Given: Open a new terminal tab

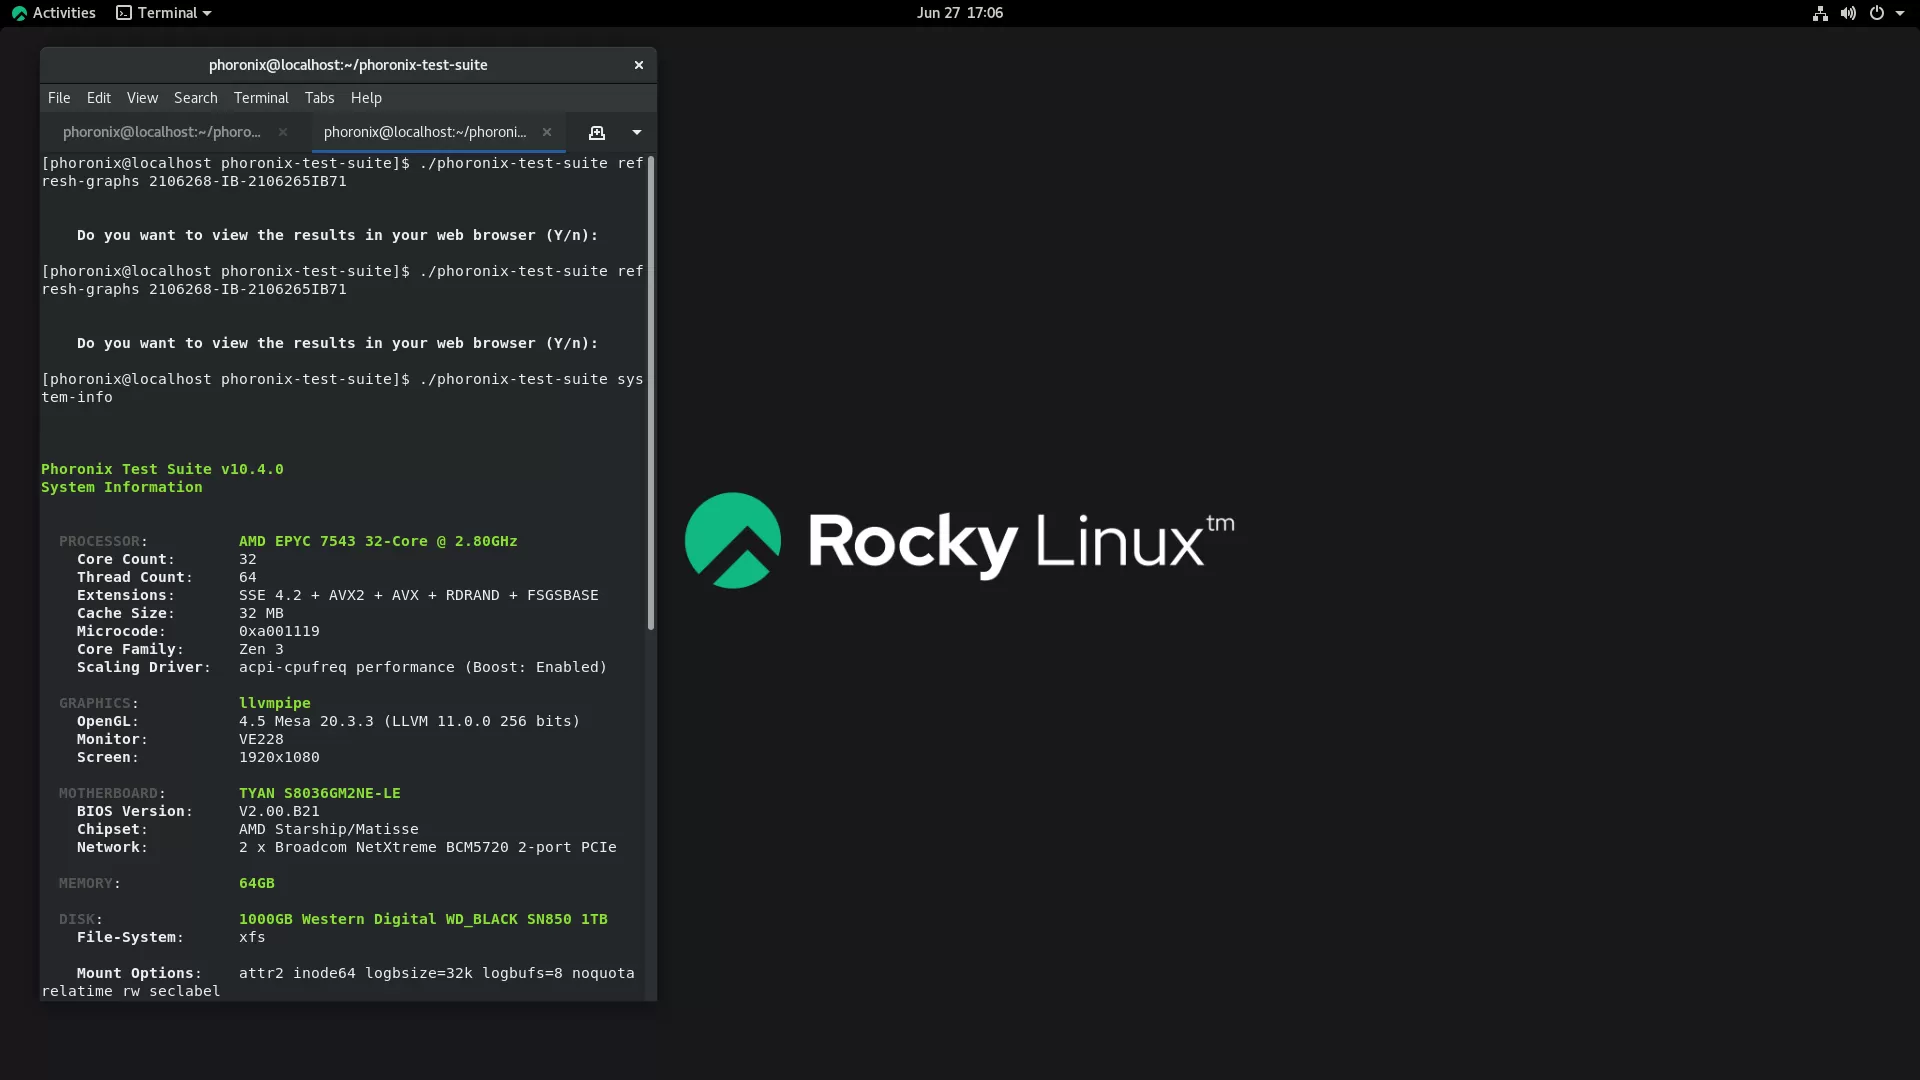Looking at the screenshot, I should pos(597,132).
